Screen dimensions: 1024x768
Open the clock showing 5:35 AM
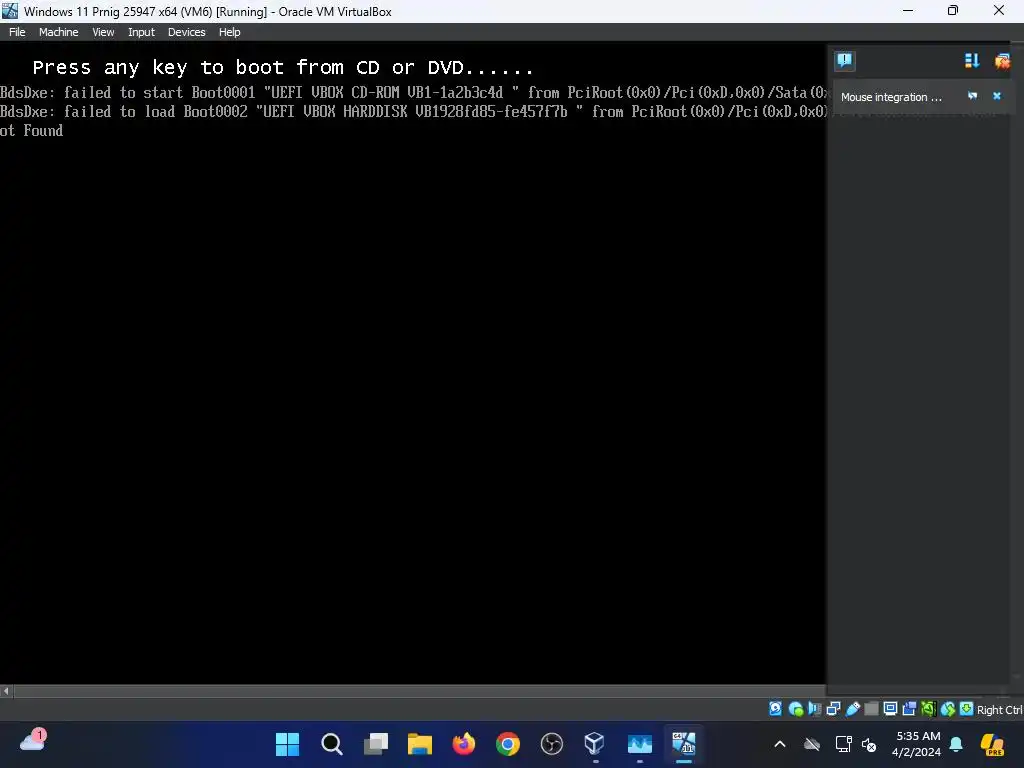917,744
